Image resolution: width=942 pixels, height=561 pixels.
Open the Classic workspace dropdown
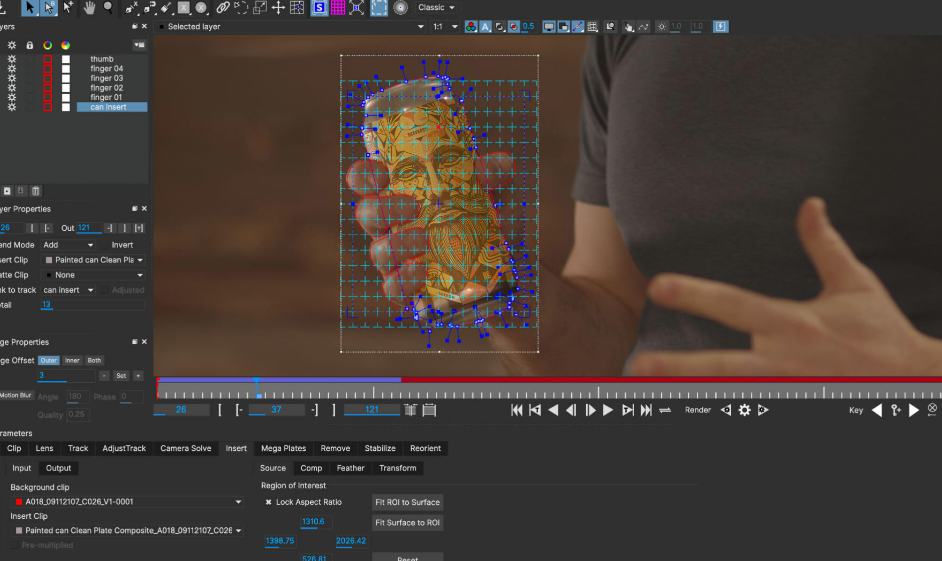[x=436, y=8]
